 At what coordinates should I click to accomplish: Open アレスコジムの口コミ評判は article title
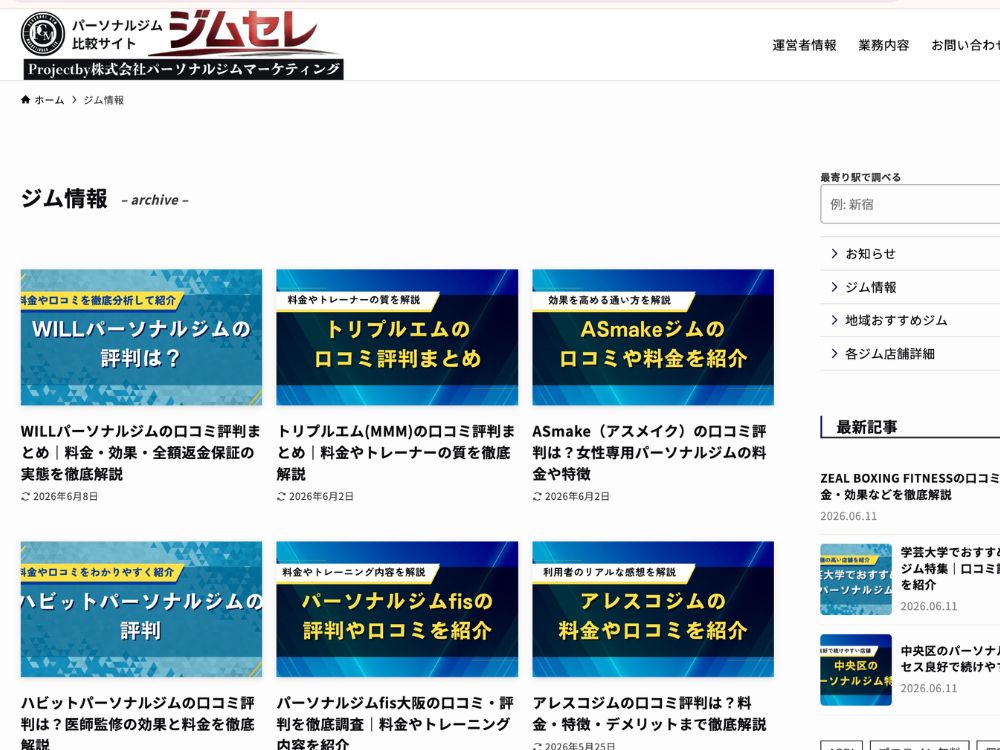tap(649, 714)
